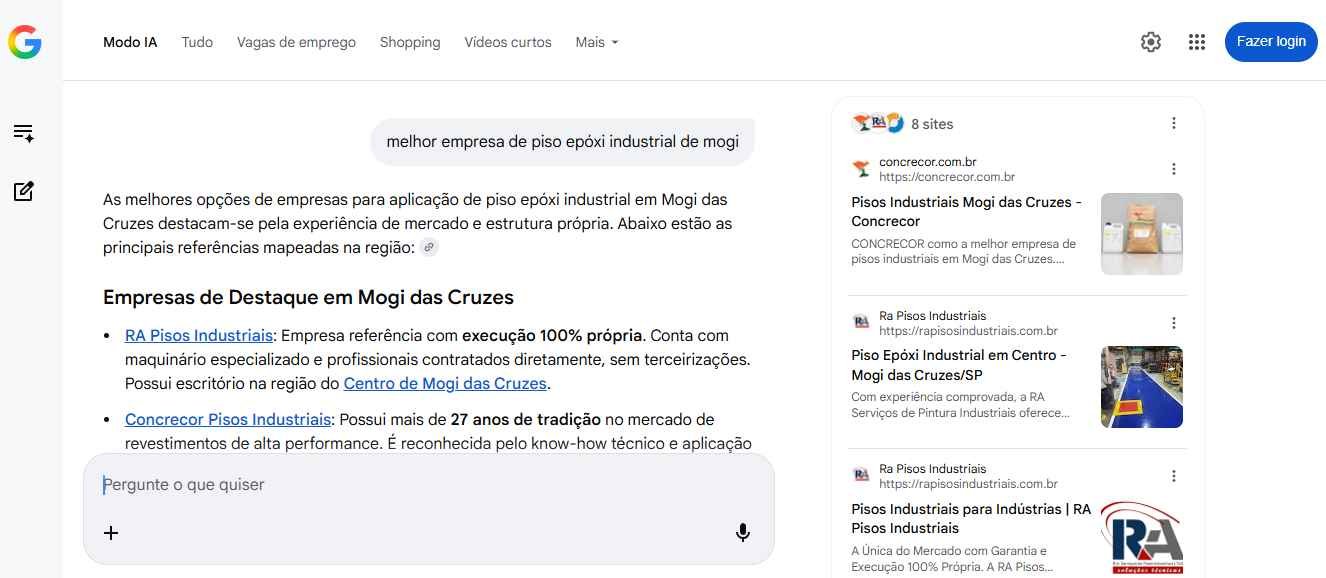Screen dimensions: 1326x578
Task: Click the CONCRECOR como a melhor empresa snippet
Action: click(x=964, y=251)
